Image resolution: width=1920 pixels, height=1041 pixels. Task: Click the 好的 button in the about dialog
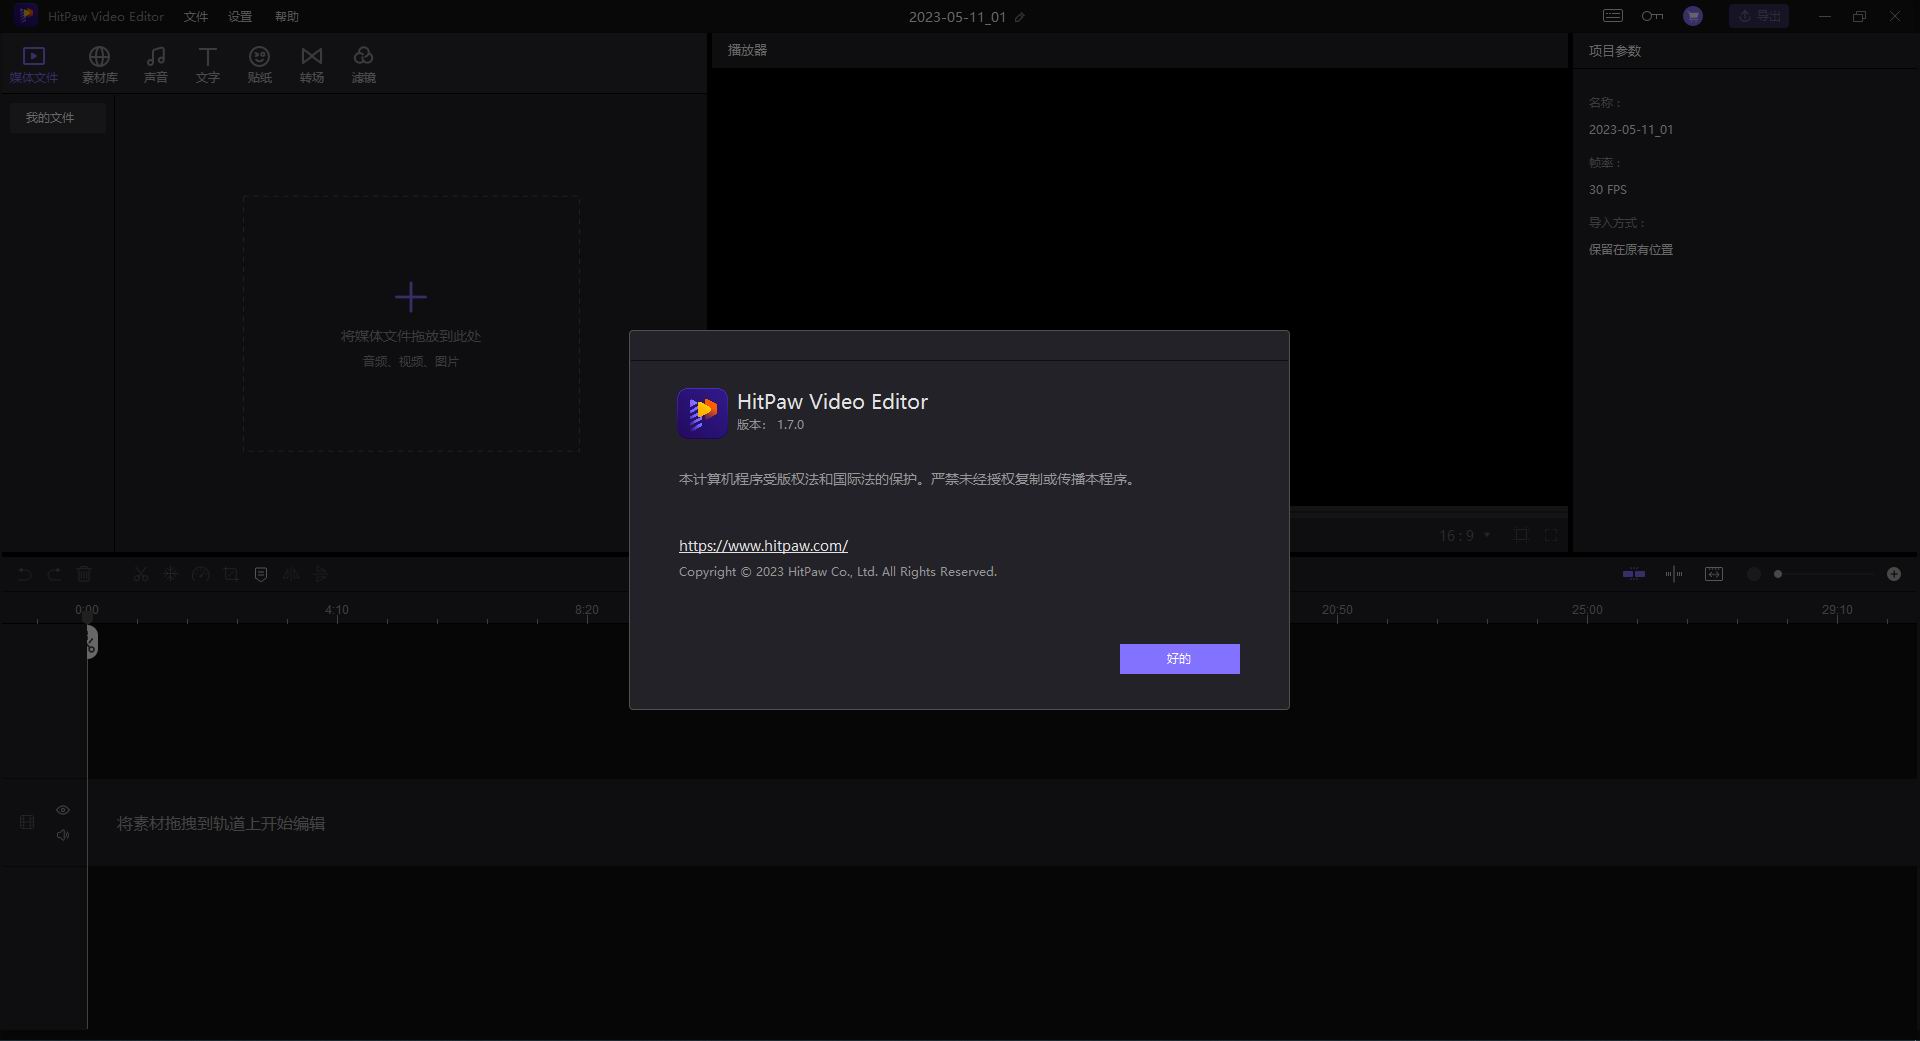tap(1179, 659)
